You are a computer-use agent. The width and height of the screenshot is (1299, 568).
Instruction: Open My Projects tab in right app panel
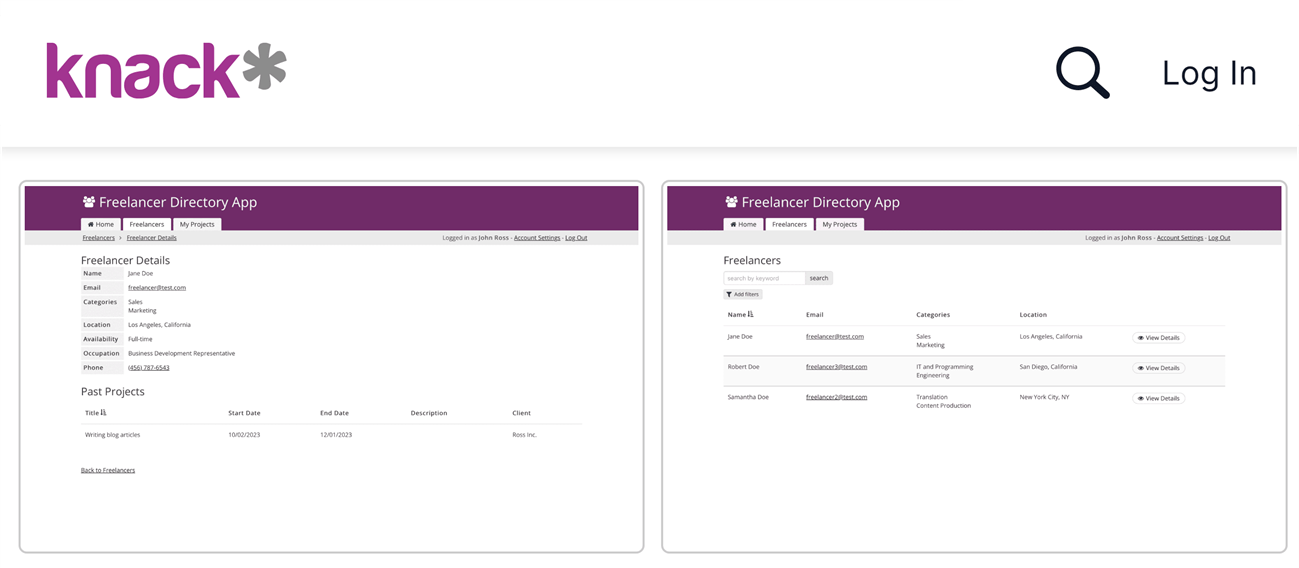pos(840,224)
